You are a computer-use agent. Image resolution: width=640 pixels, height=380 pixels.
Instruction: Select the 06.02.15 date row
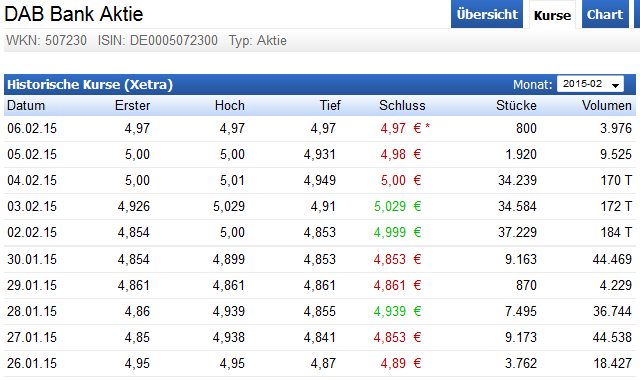[320, 129]
